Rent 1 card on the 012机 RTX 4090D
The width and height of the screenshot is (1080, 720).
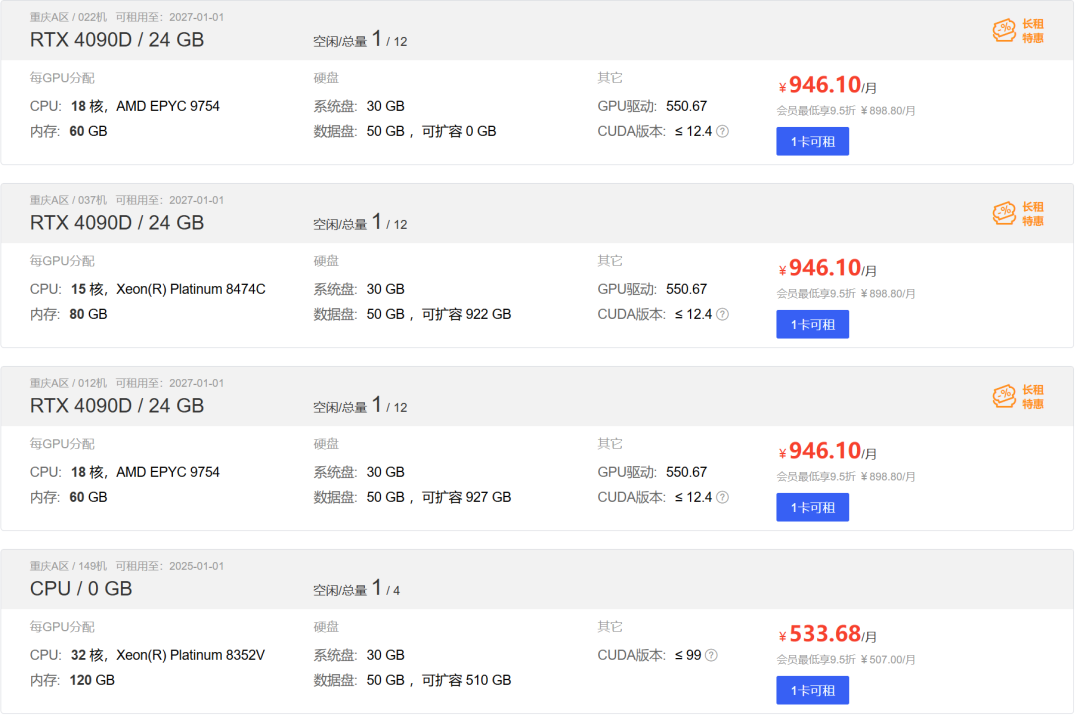[812, 507]
